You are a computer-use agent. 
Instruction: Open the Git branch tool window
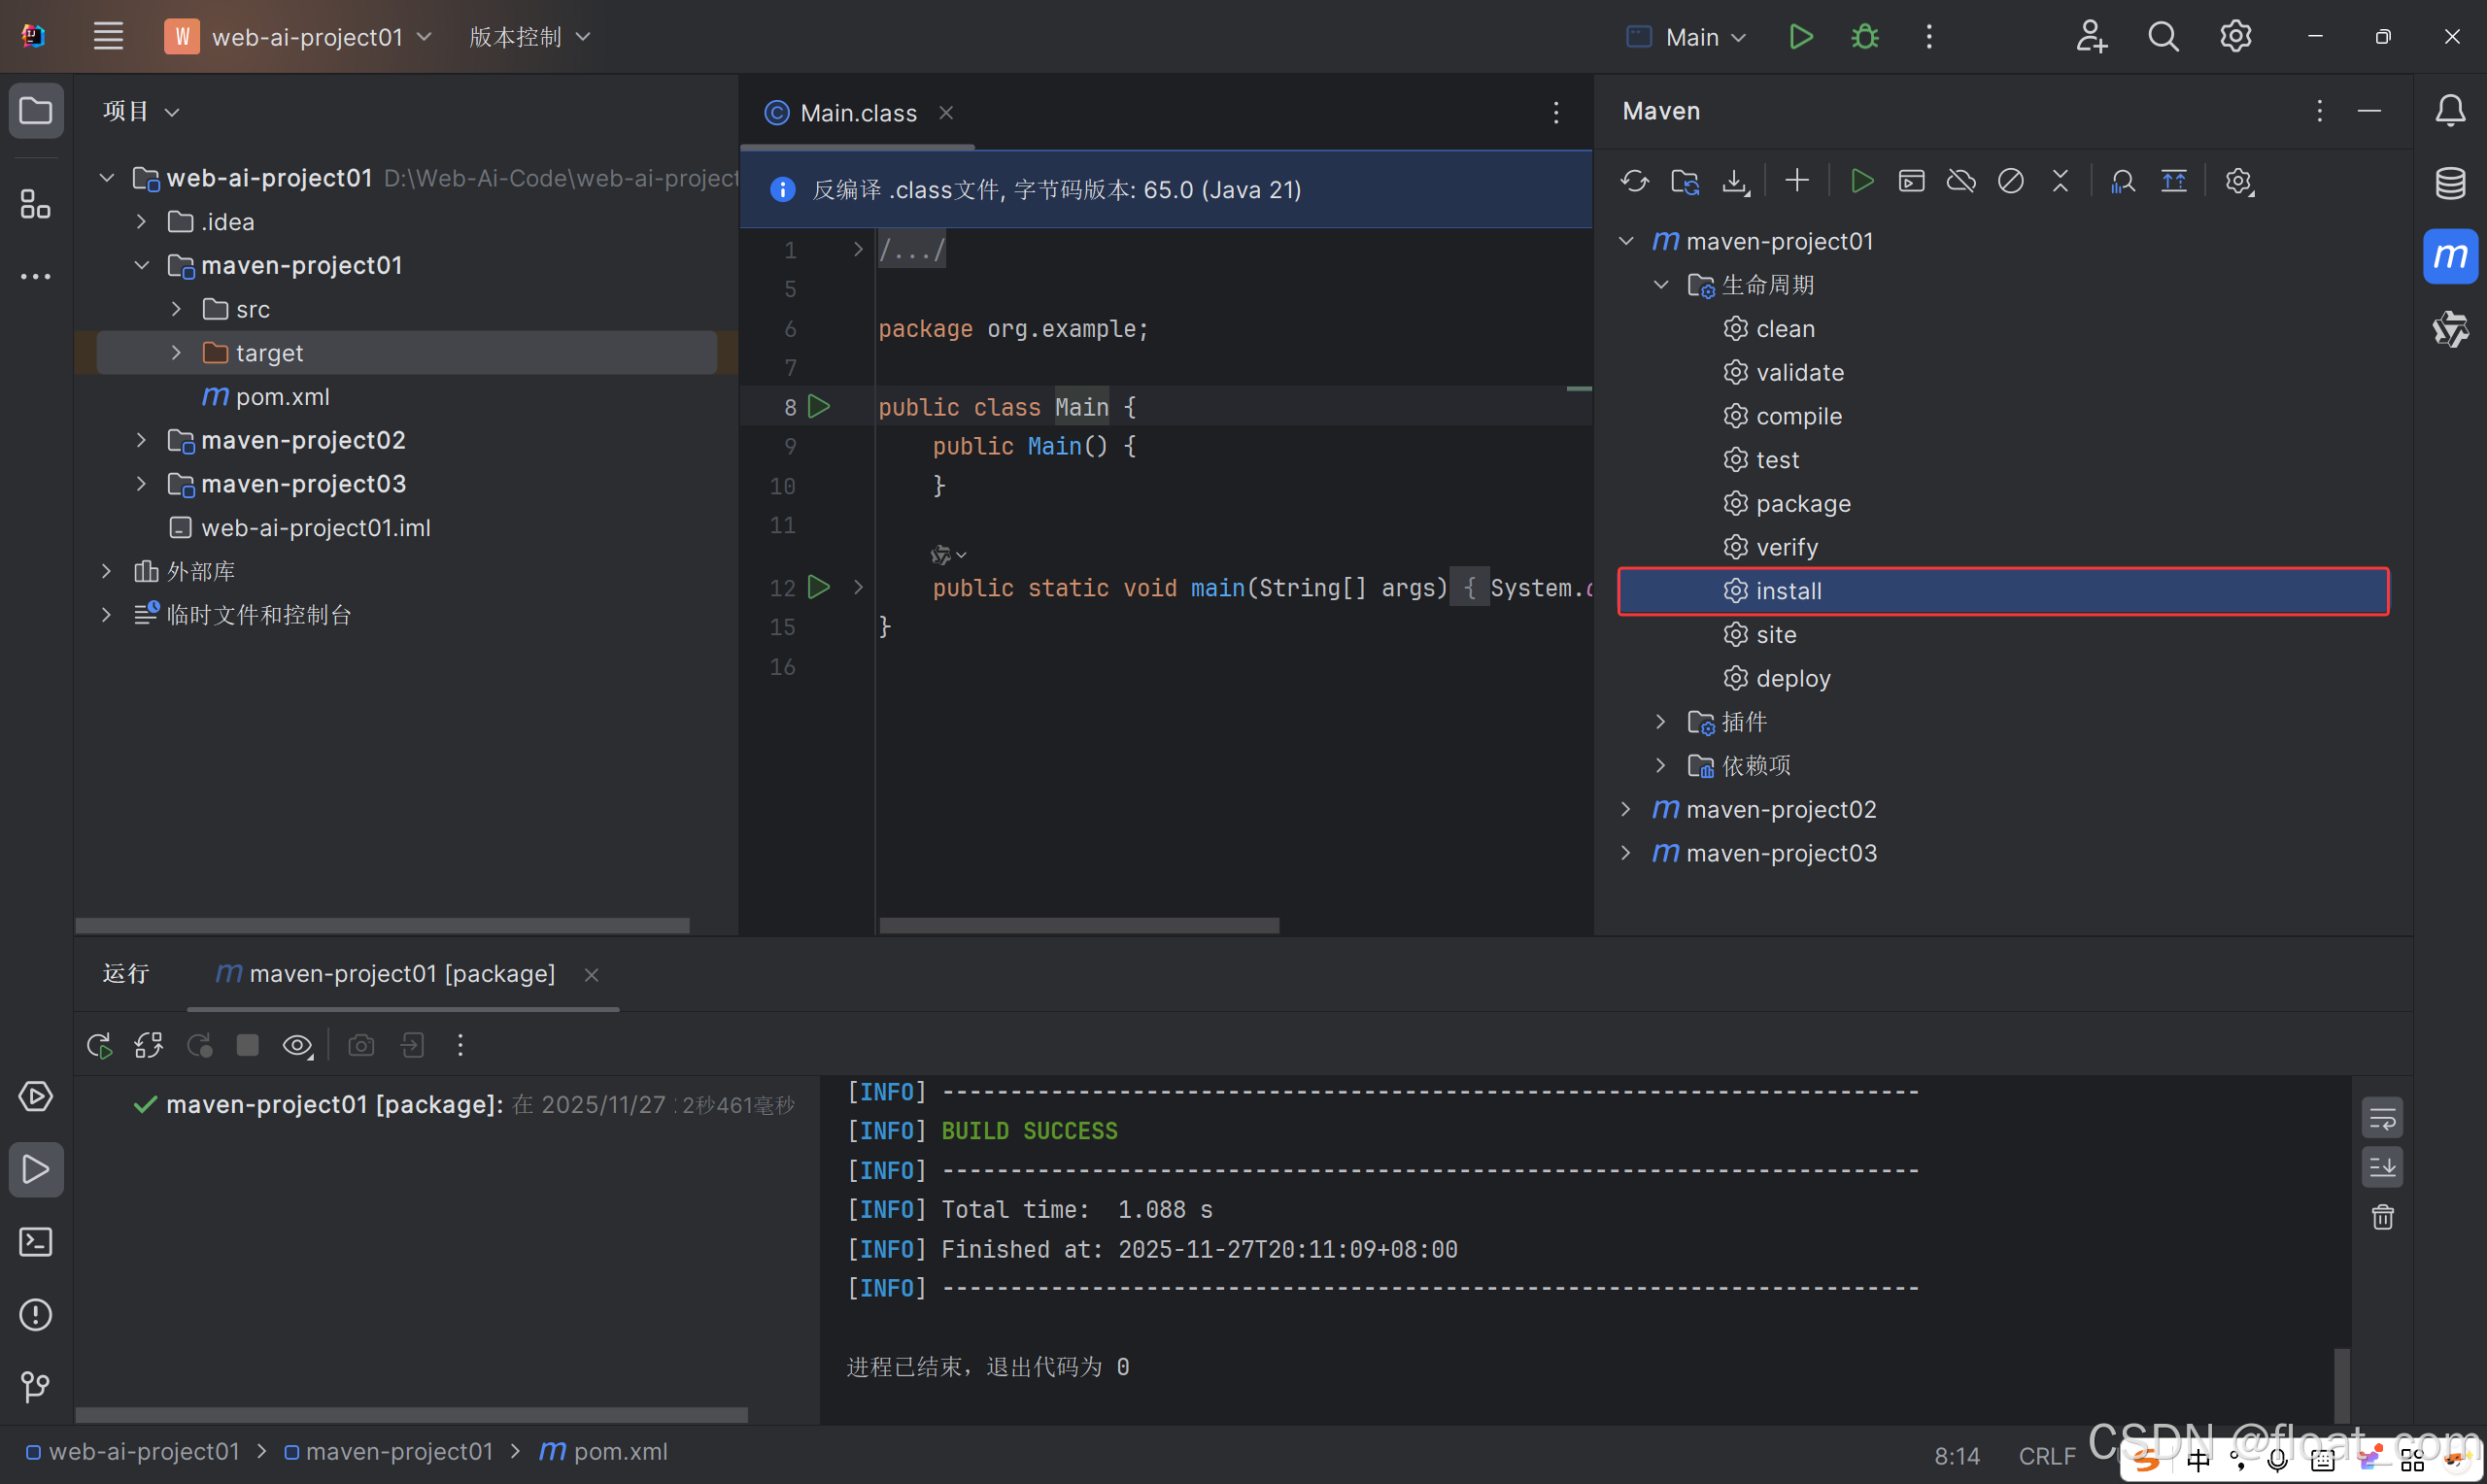click(x=36, y=1386)
